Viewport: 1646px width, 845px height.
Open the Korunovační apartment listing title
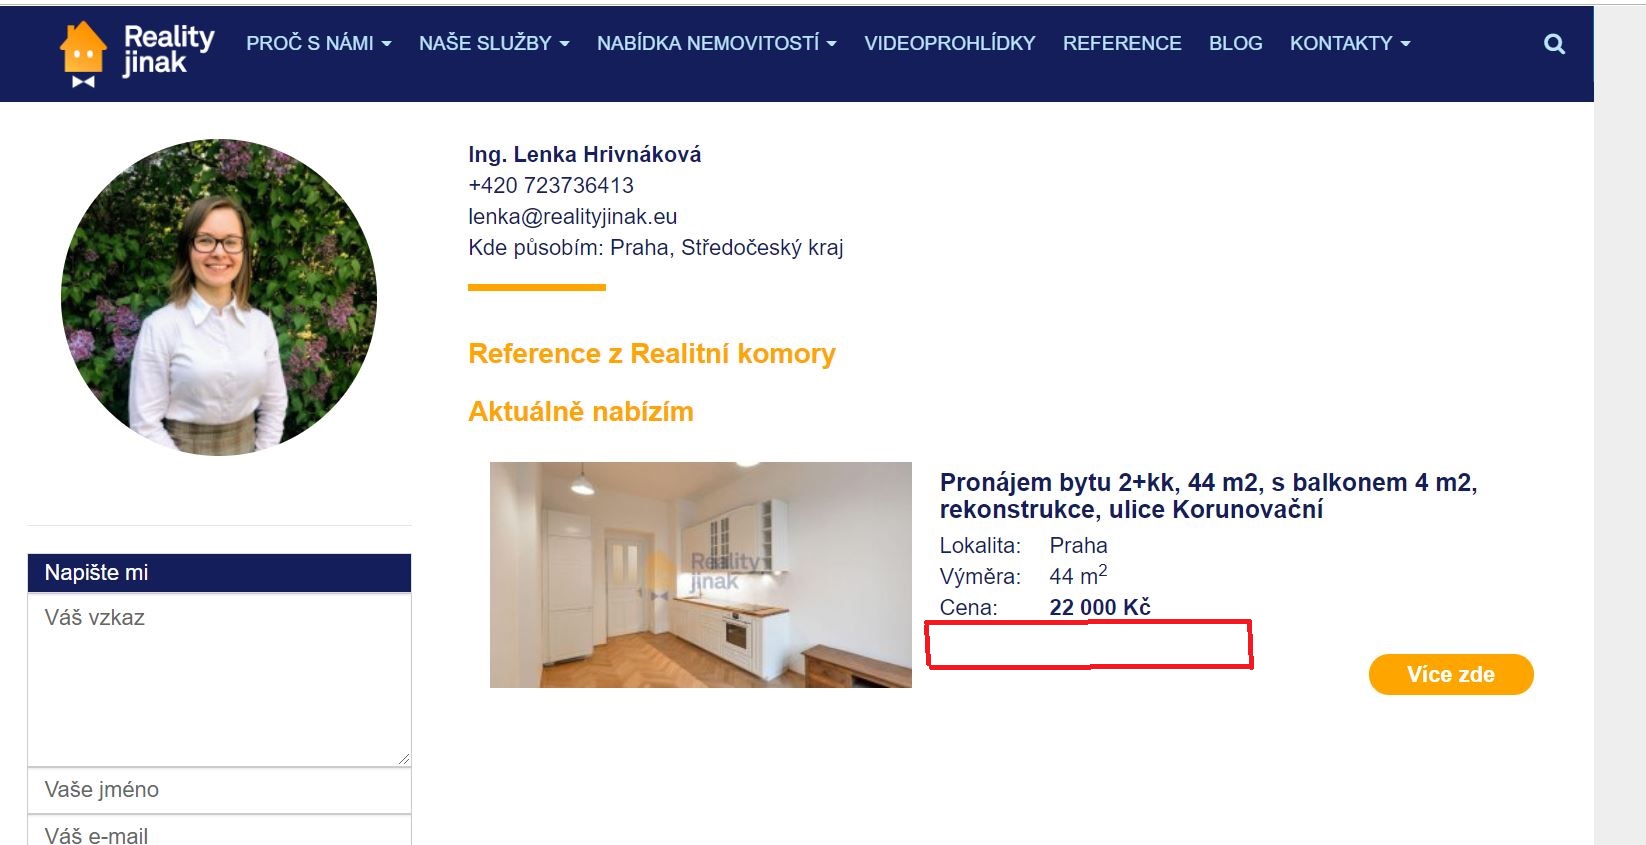[1208, 496]
